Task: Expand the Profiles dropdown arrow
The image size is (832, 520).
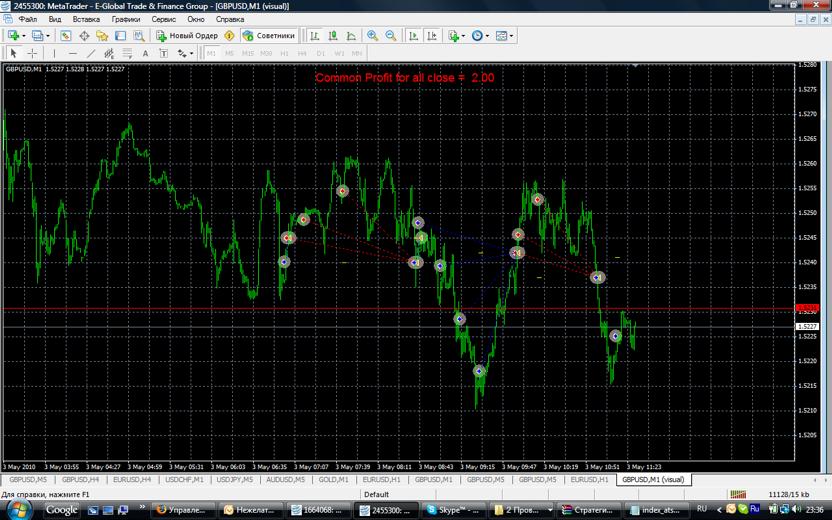Action: click(47, 36)
